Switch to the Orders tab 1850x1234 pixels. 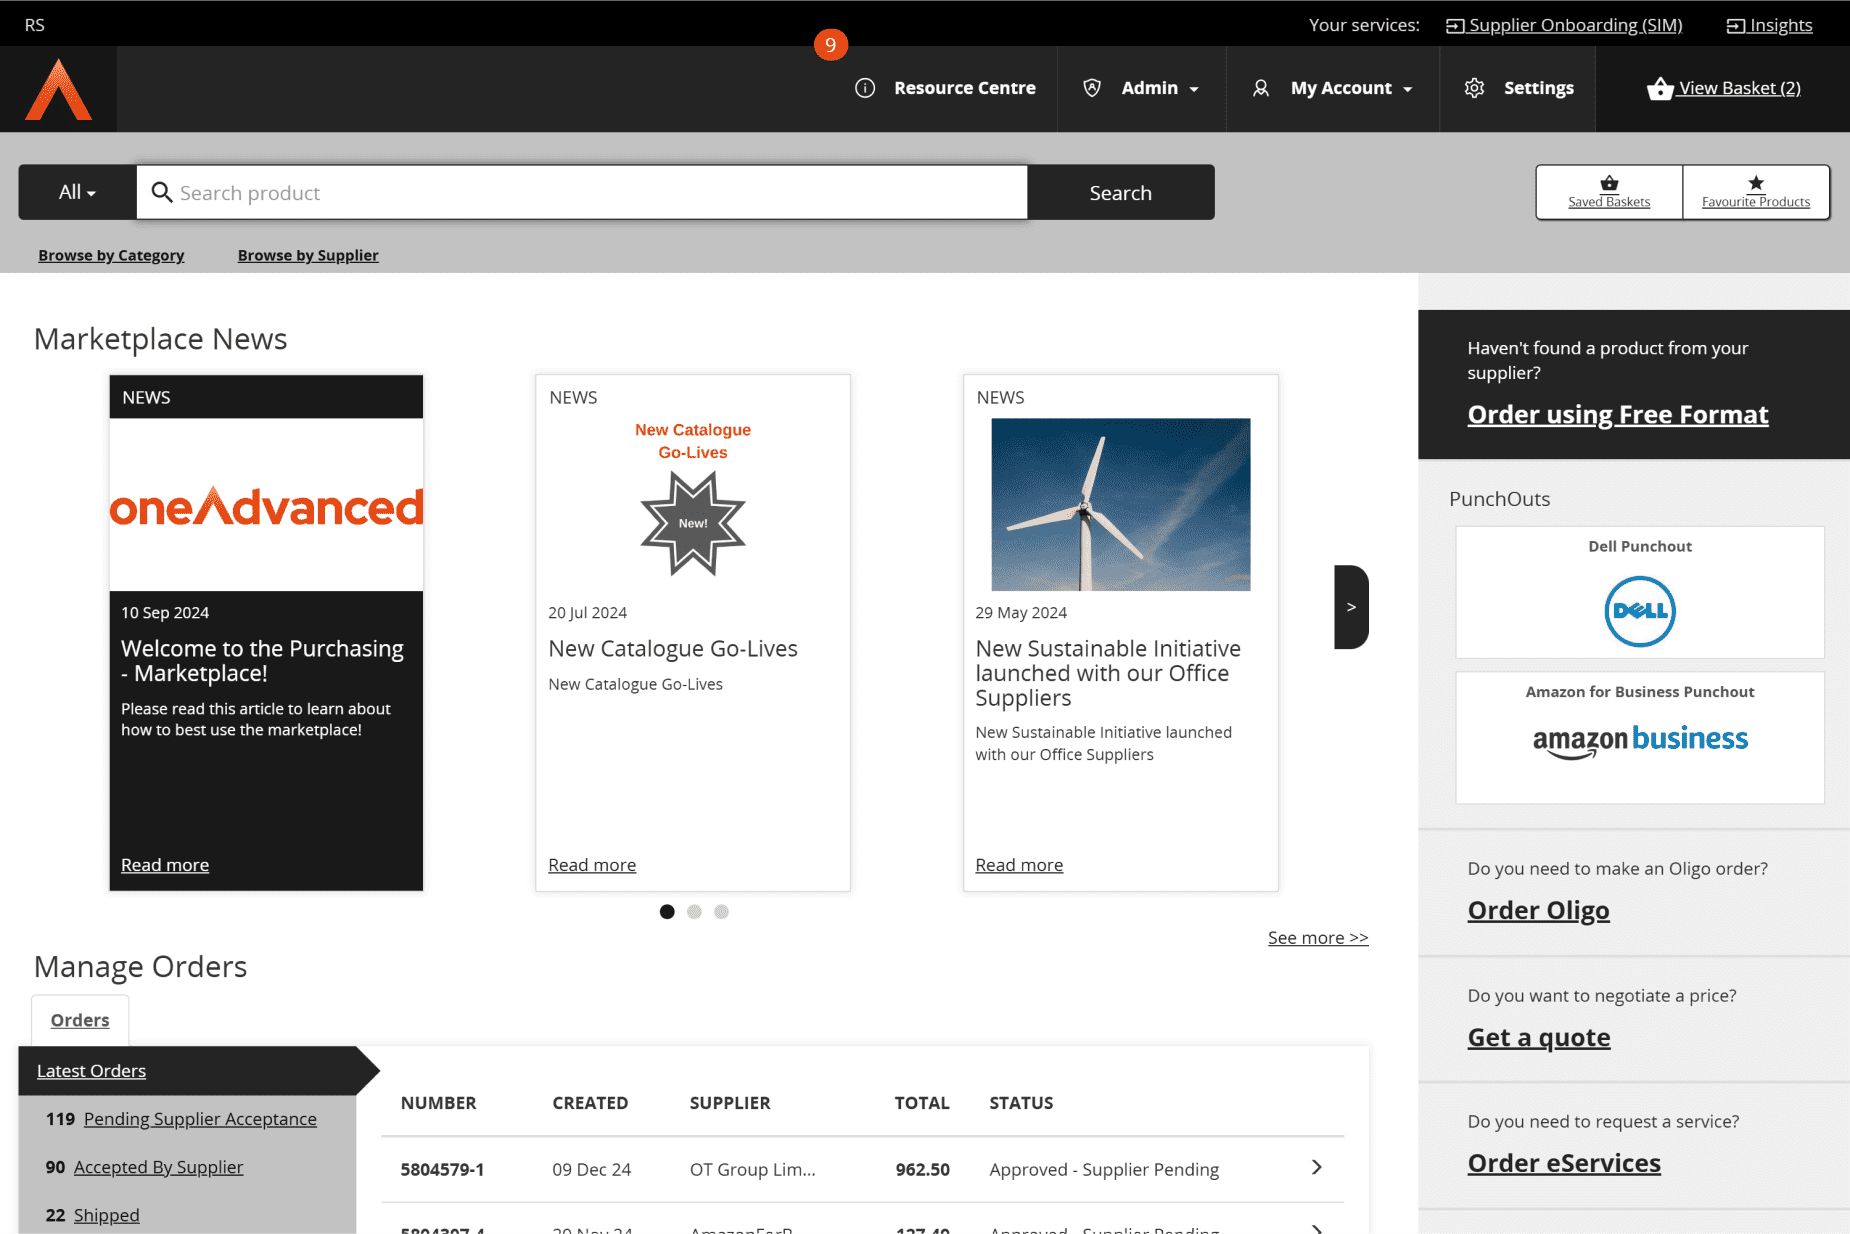point(79,1019)
